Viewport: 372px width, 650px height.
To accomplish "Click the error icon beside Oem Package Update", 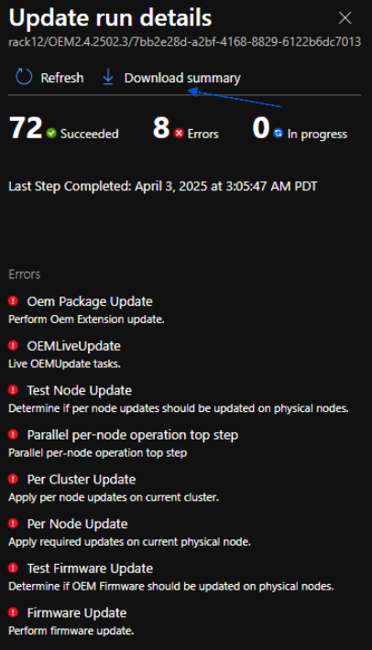I will click(13, 301).
